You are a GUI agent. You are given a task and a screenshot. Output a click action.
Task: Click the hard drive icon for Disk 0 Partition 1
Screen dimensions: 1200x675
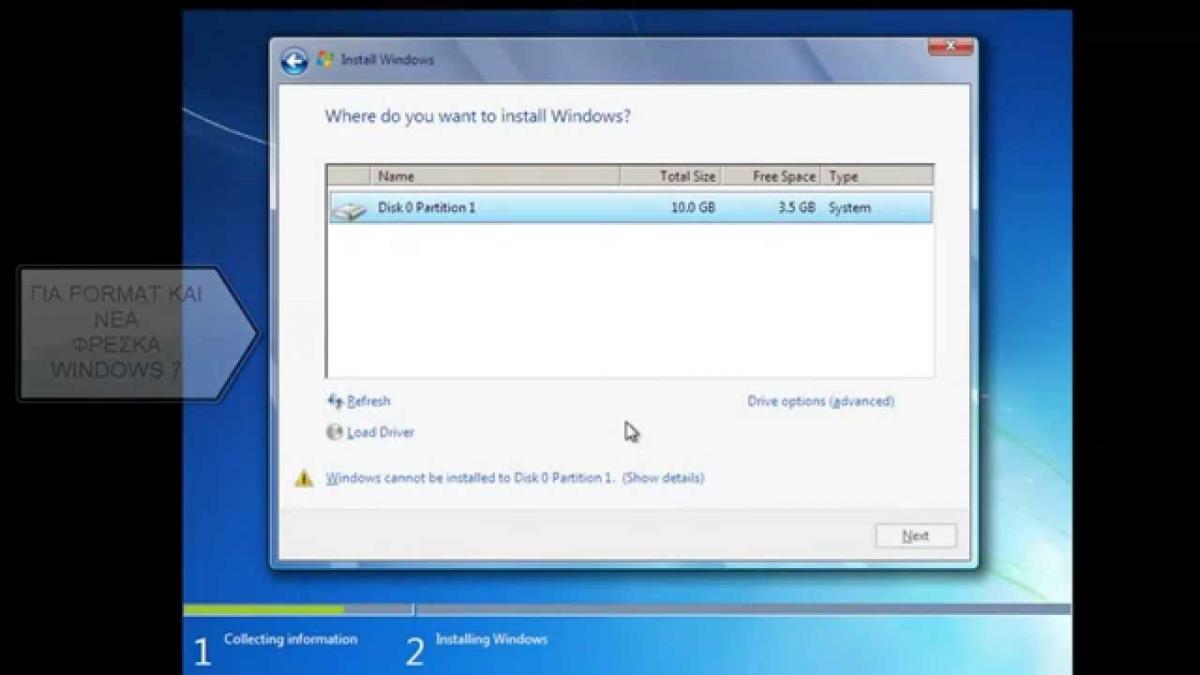[349, 209]
